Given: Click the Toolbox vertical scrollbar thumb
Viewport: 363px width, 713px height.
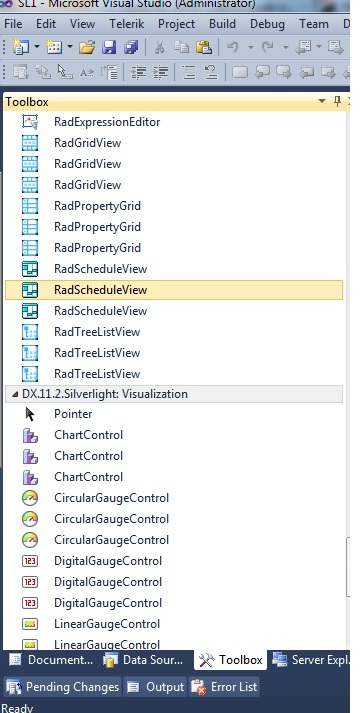Looking at the screenshot, I should click(348, 567).
